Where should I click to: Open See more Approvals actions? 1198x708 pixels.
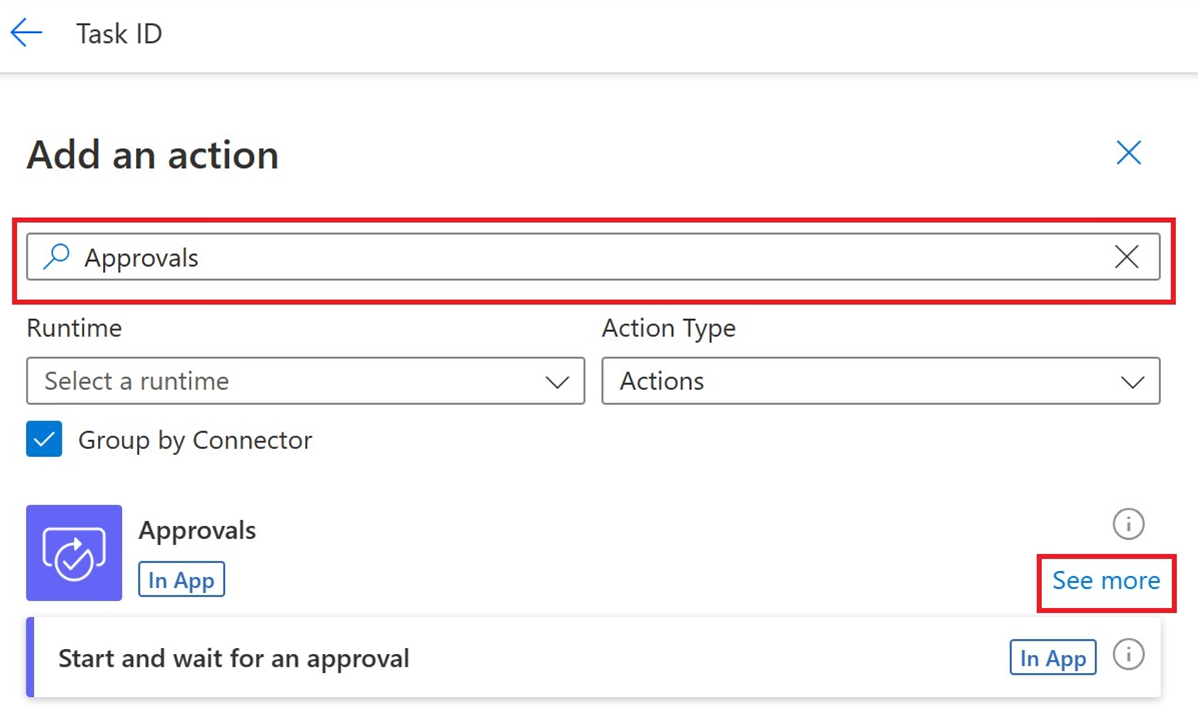(x=1105, y=581)
